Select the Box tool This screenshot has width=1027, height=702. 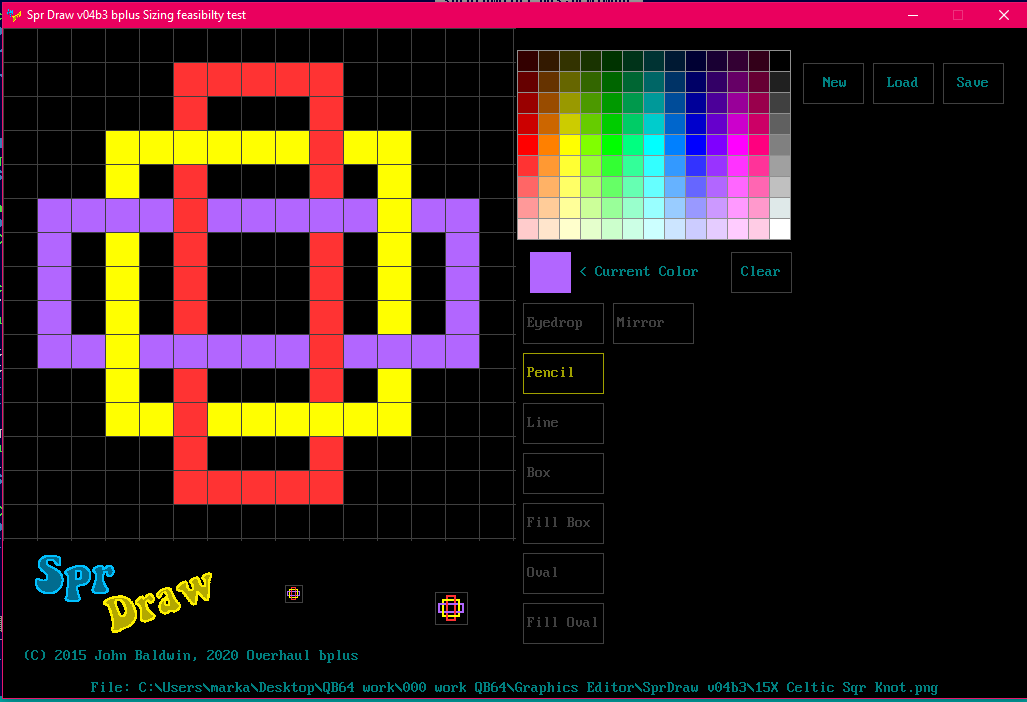(563, 473)
